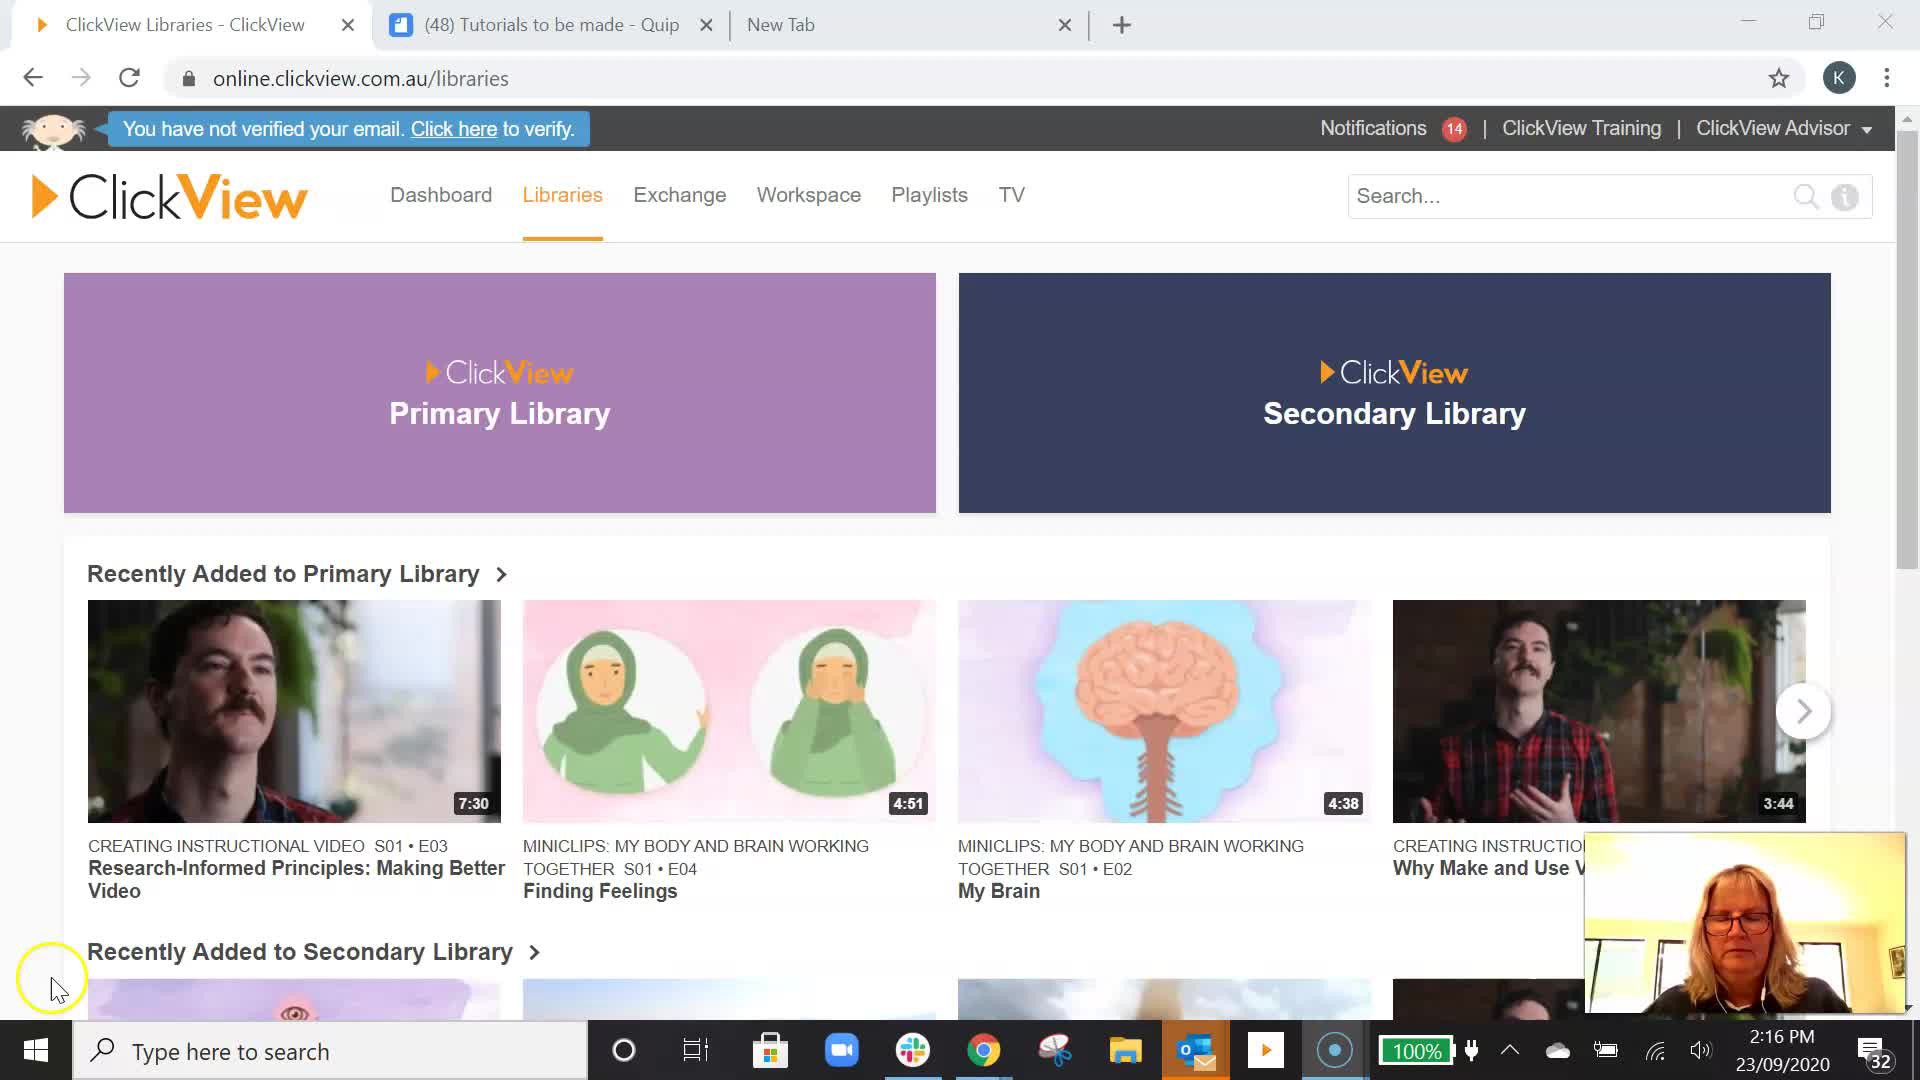This screenshot has height=1080, width=1920.
Task: Click the browser forward arrow
Action: pos(81,78)
